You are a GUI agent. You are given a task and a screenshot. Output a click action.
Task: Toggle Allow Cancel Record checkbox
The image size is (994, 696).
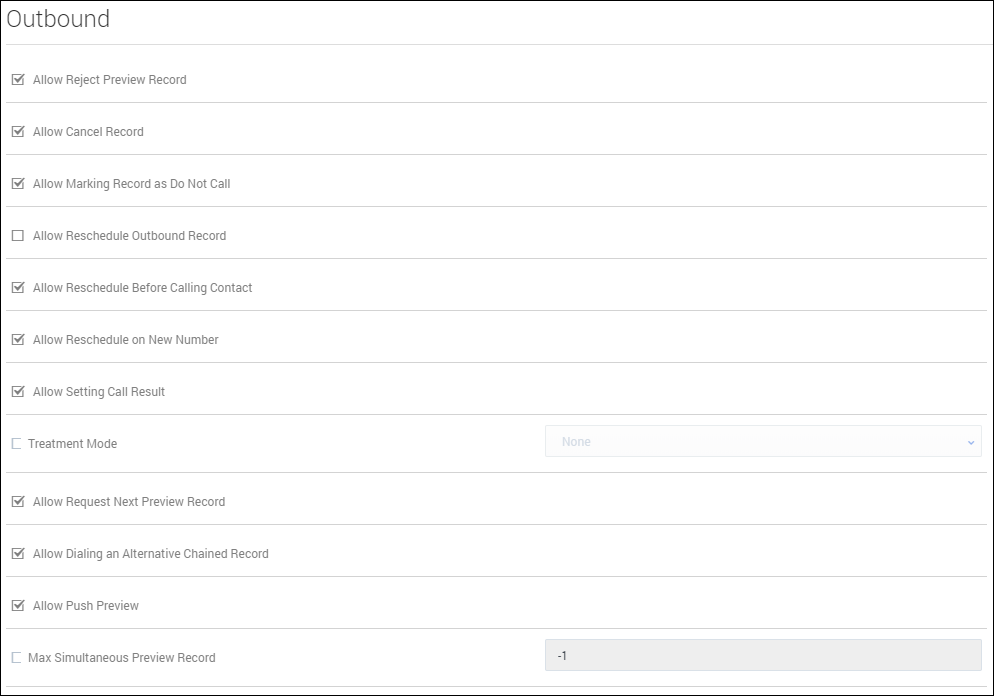[x=18, y=132]
